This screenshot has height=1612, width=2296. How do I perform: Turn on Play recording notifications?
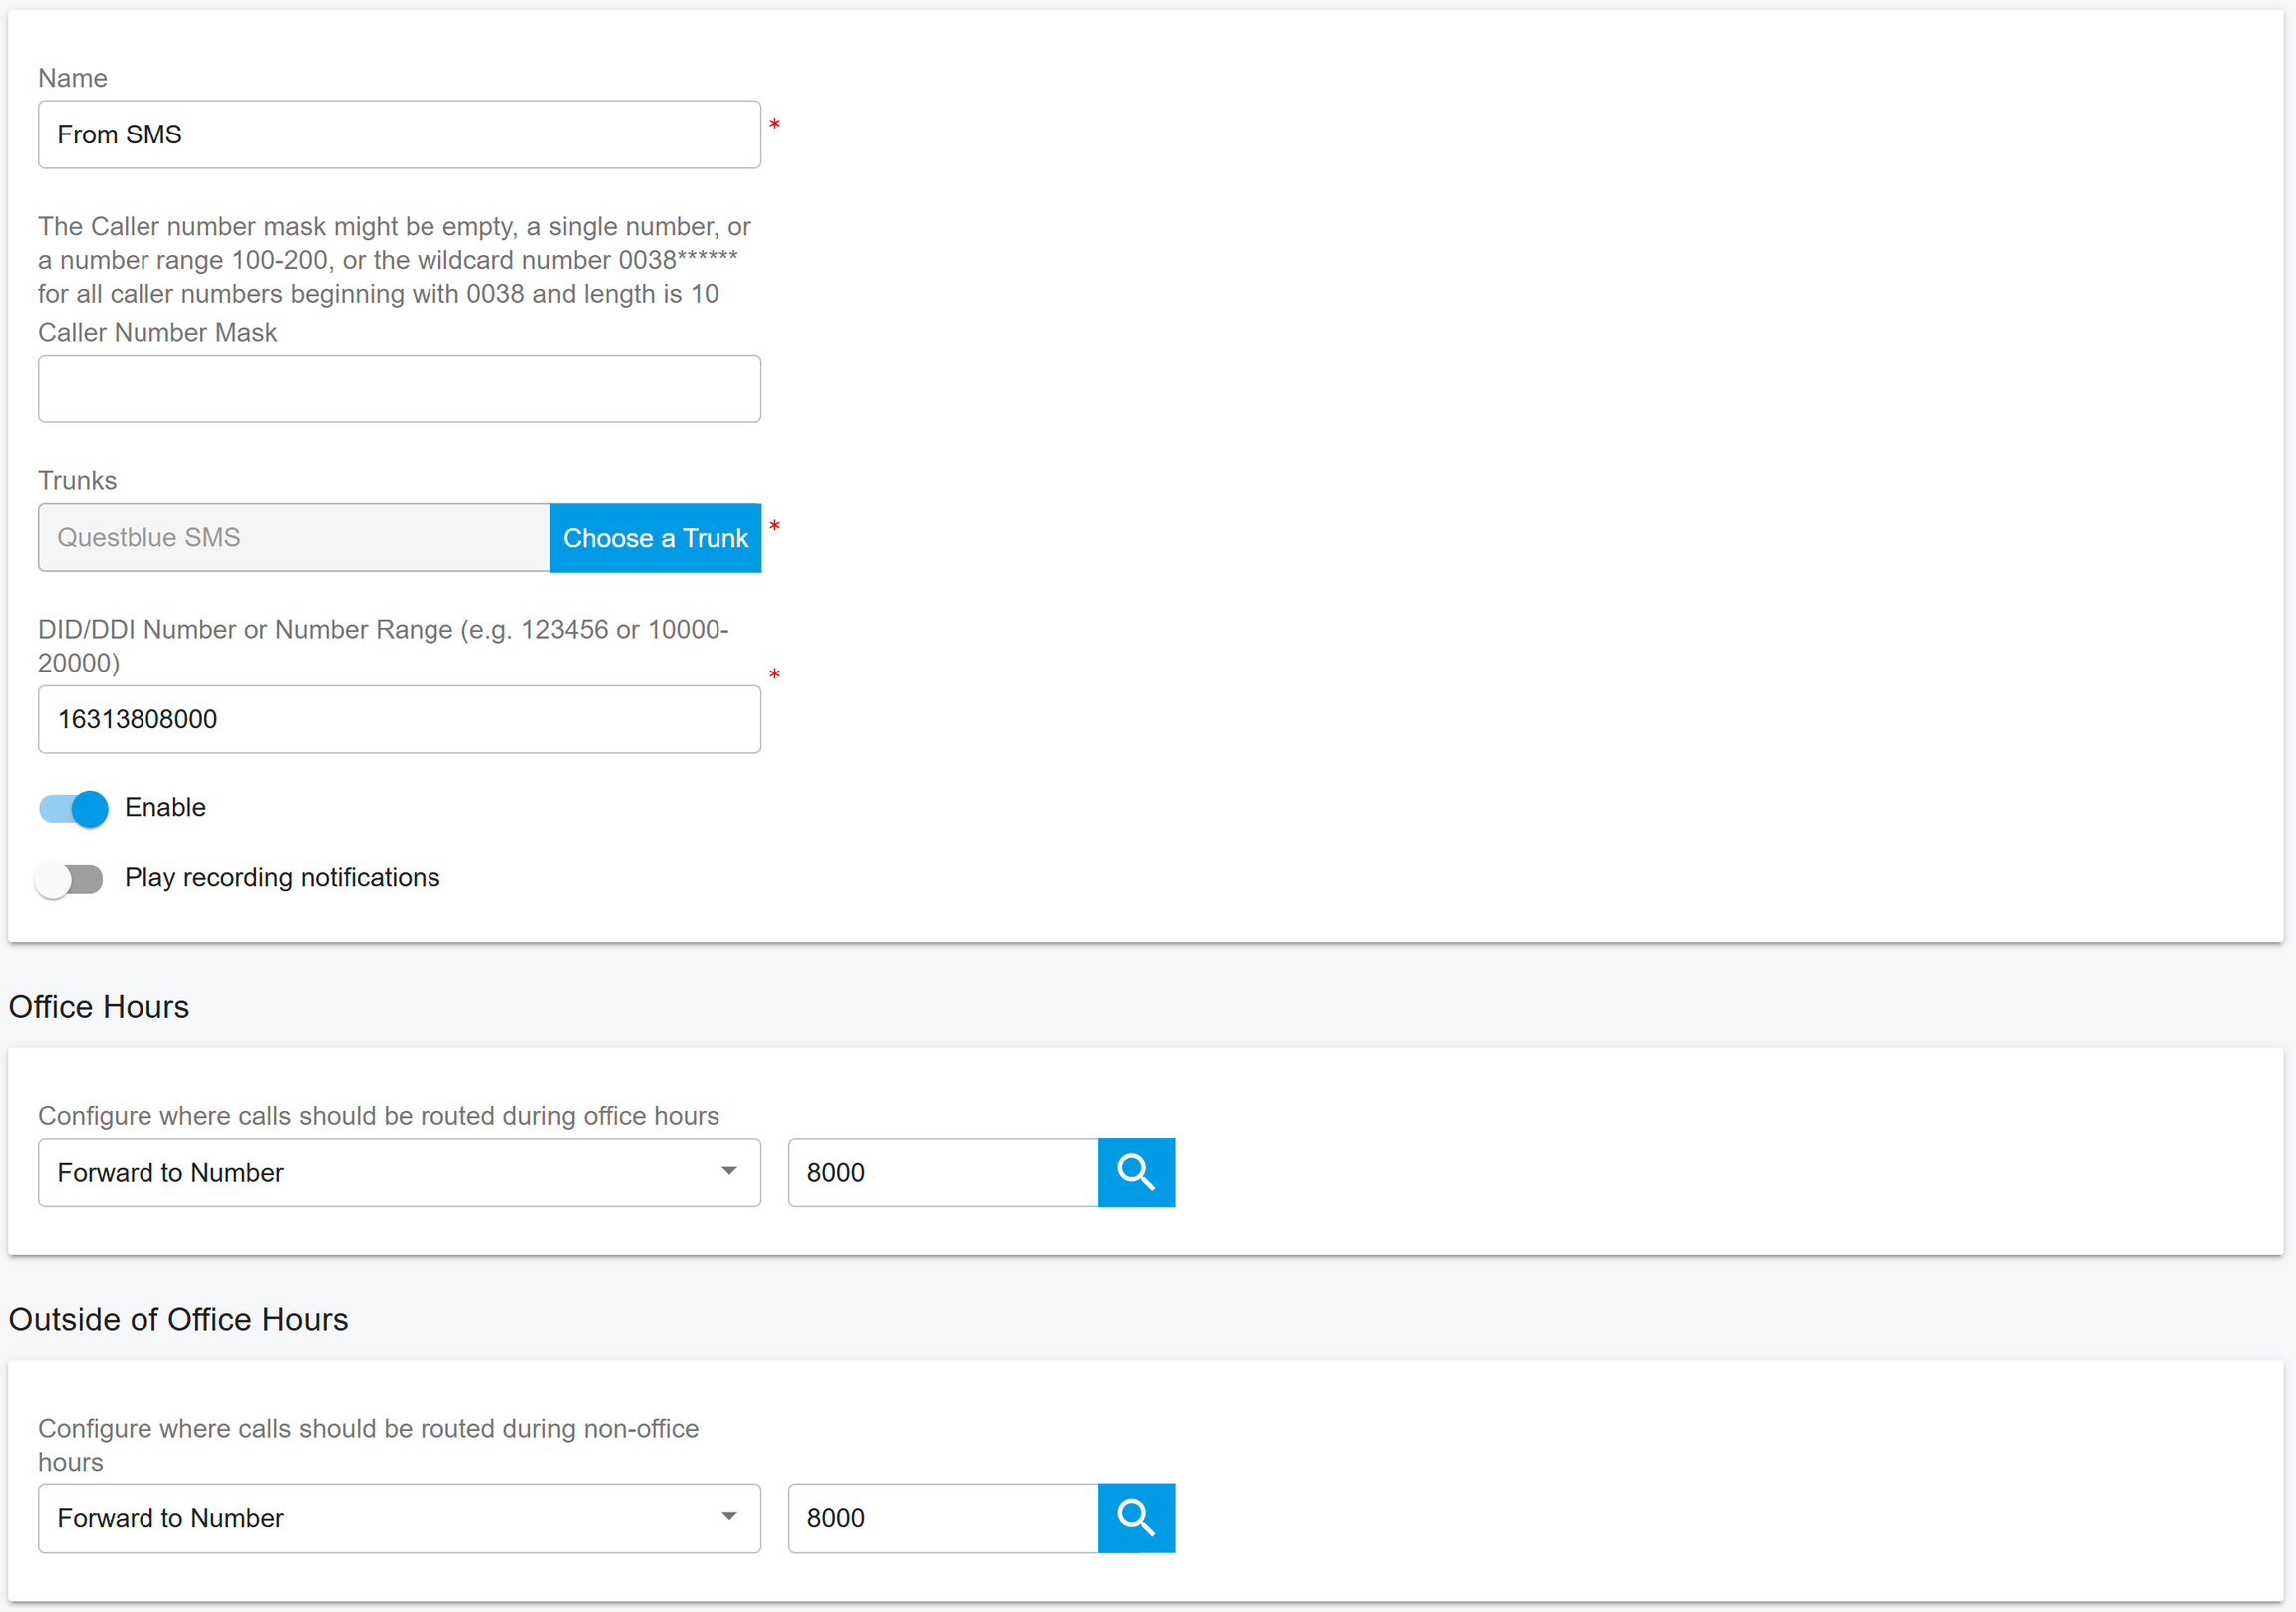click(x=69, y=879)
